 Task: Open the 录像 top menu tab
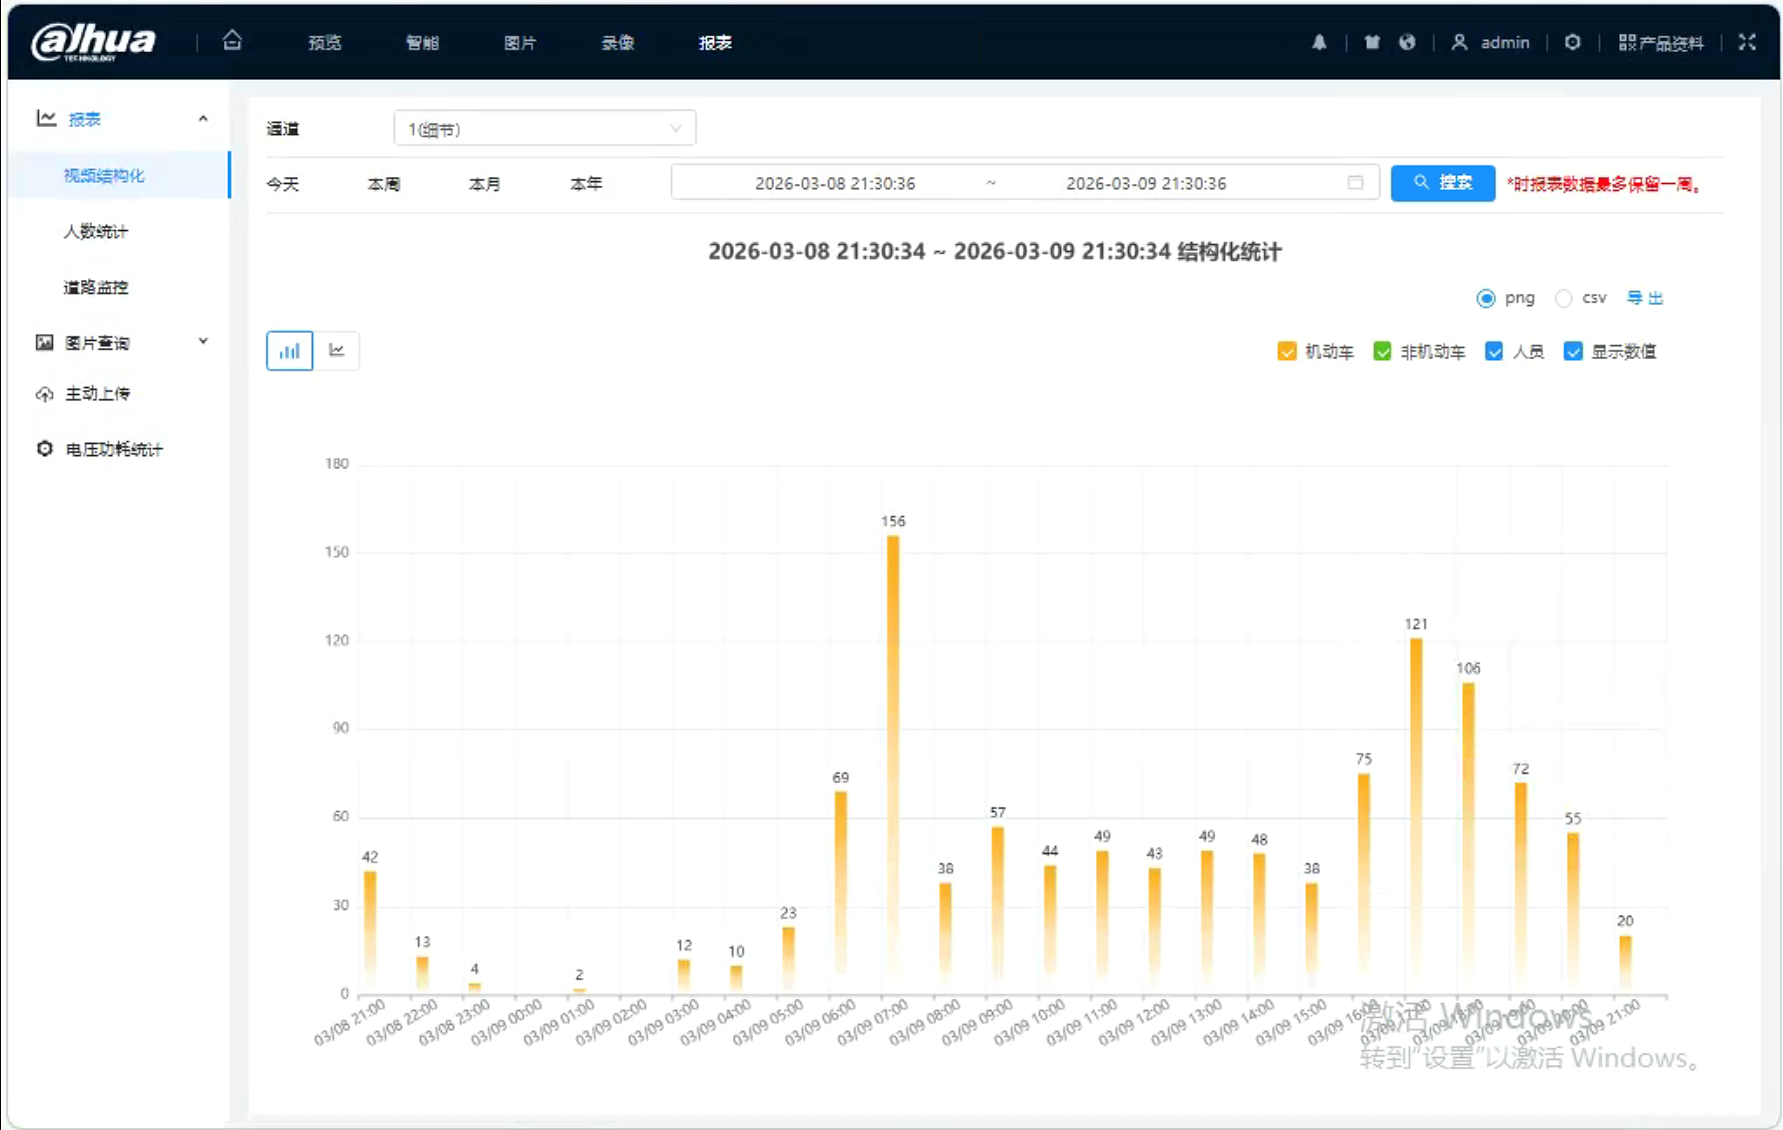point(617,43)
